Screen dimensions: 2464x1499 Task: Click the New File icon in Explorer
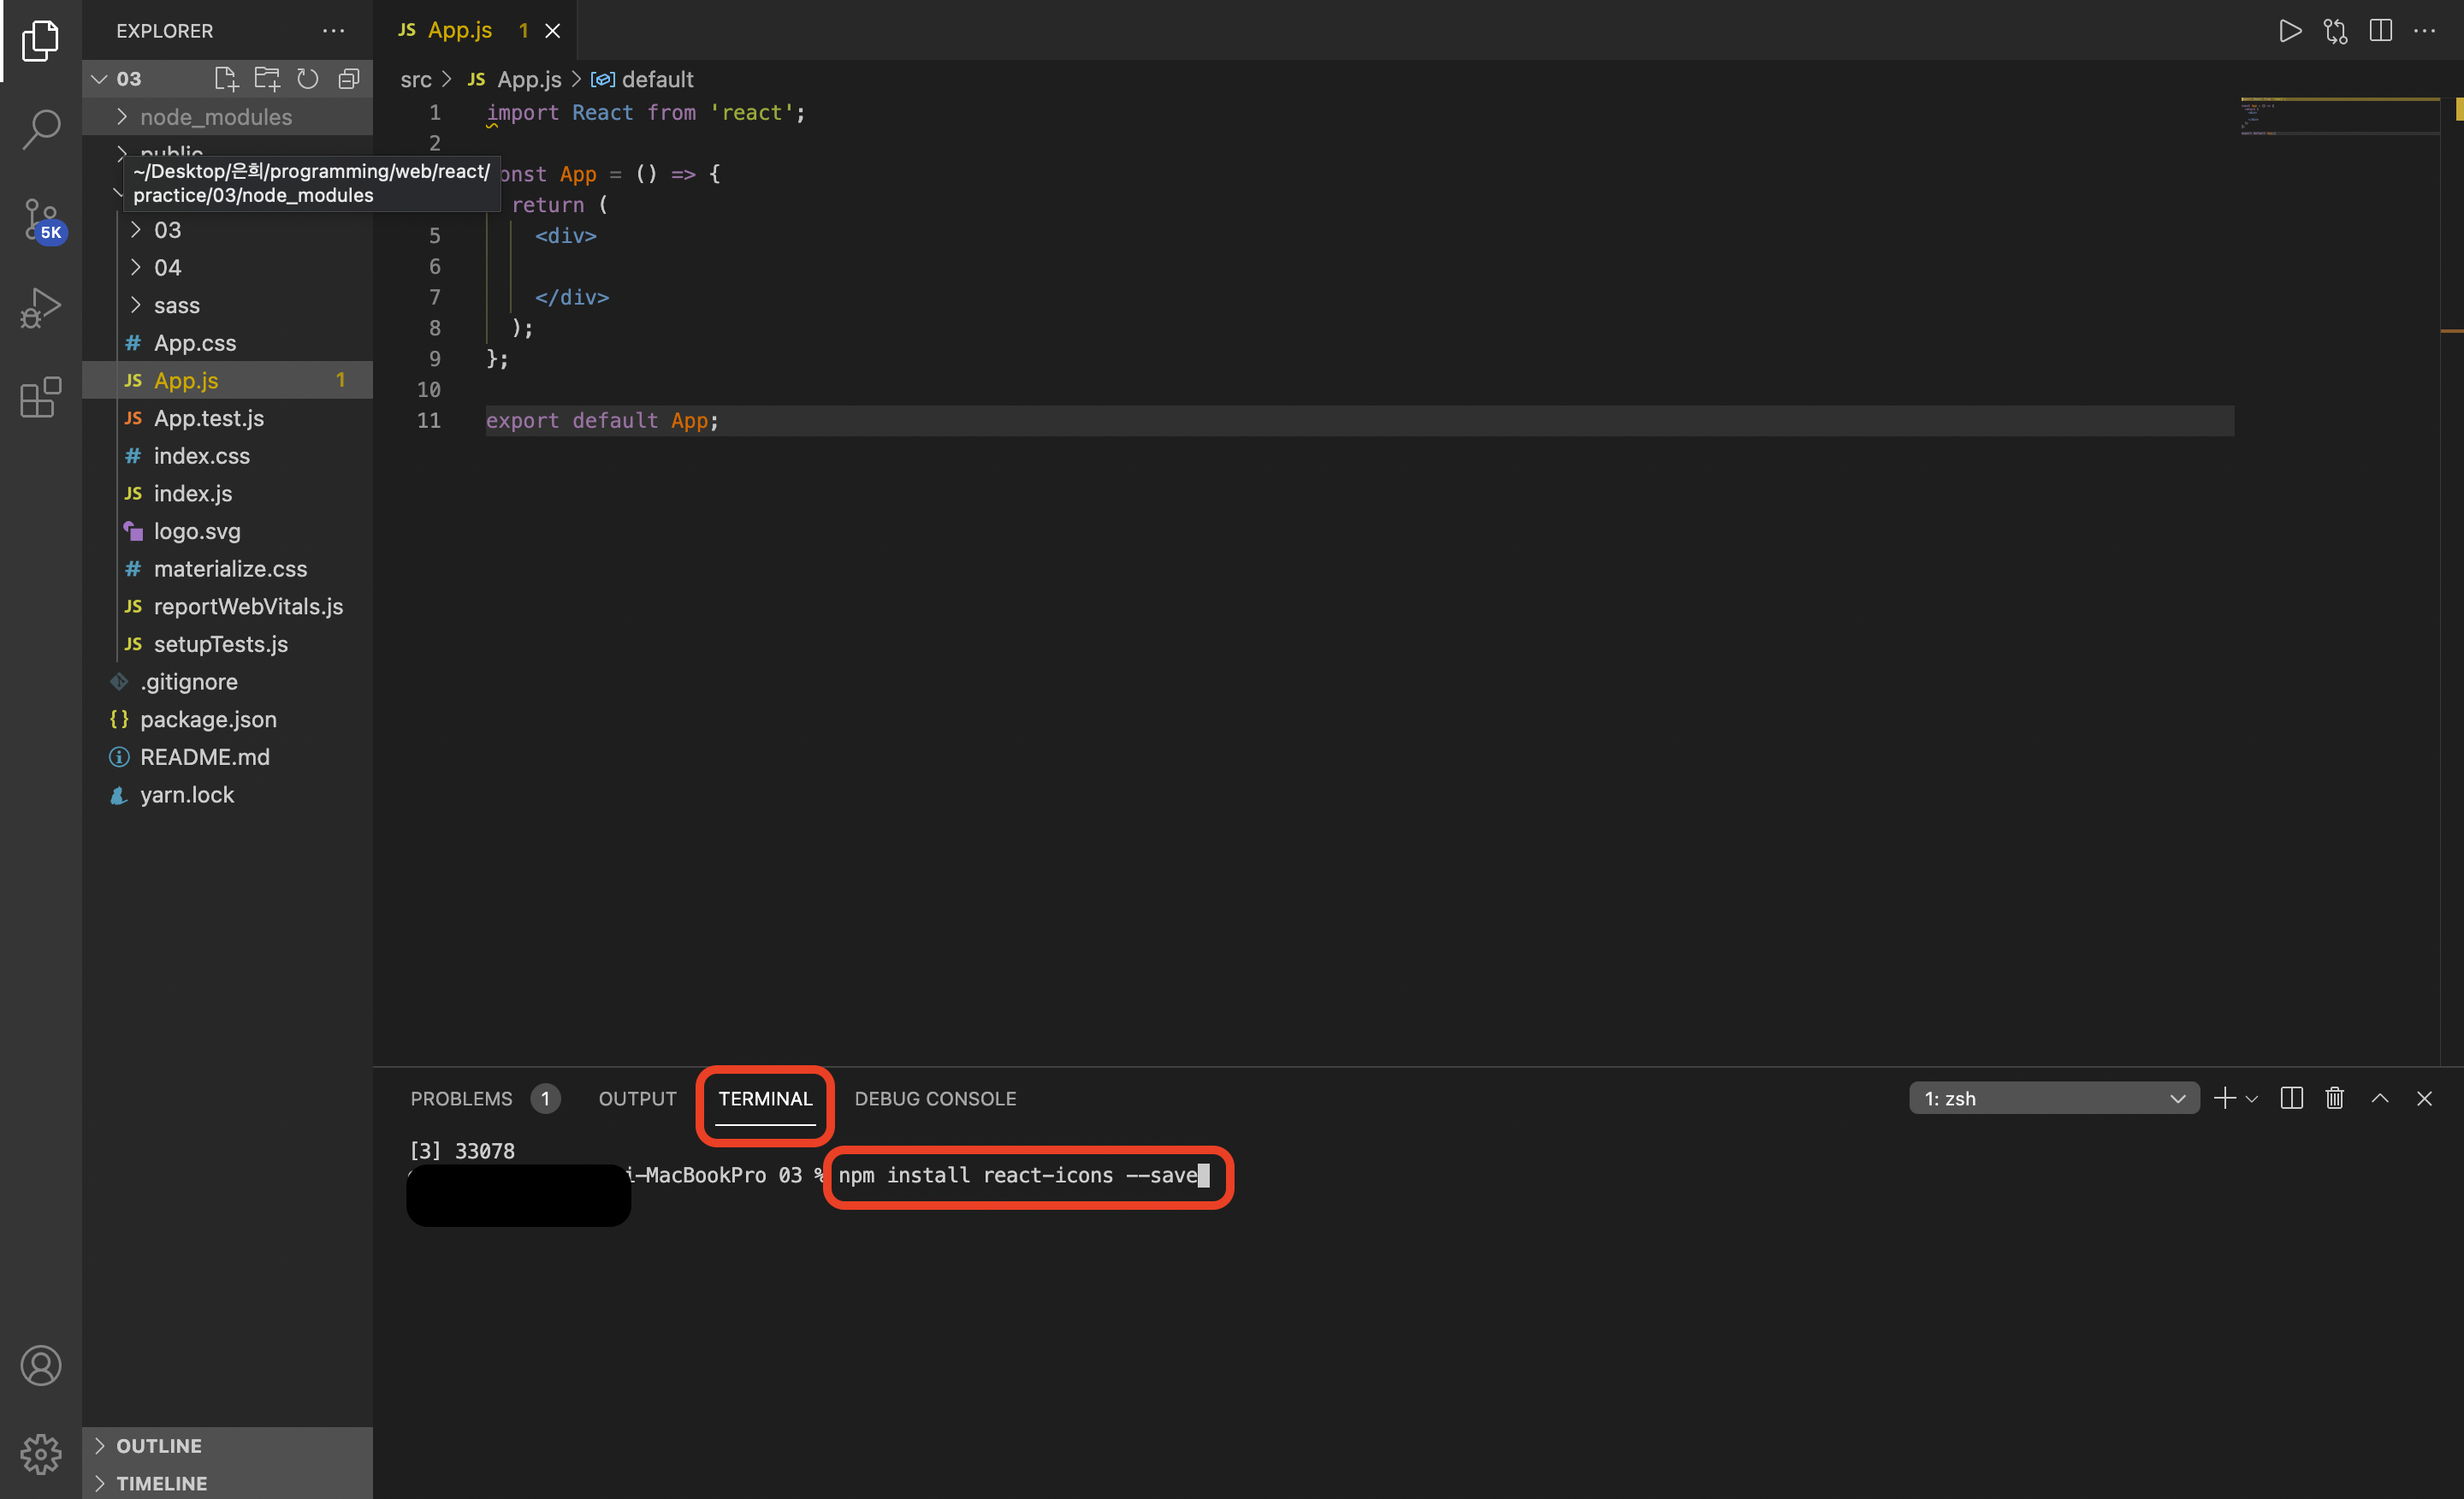(x=226, y=79)
